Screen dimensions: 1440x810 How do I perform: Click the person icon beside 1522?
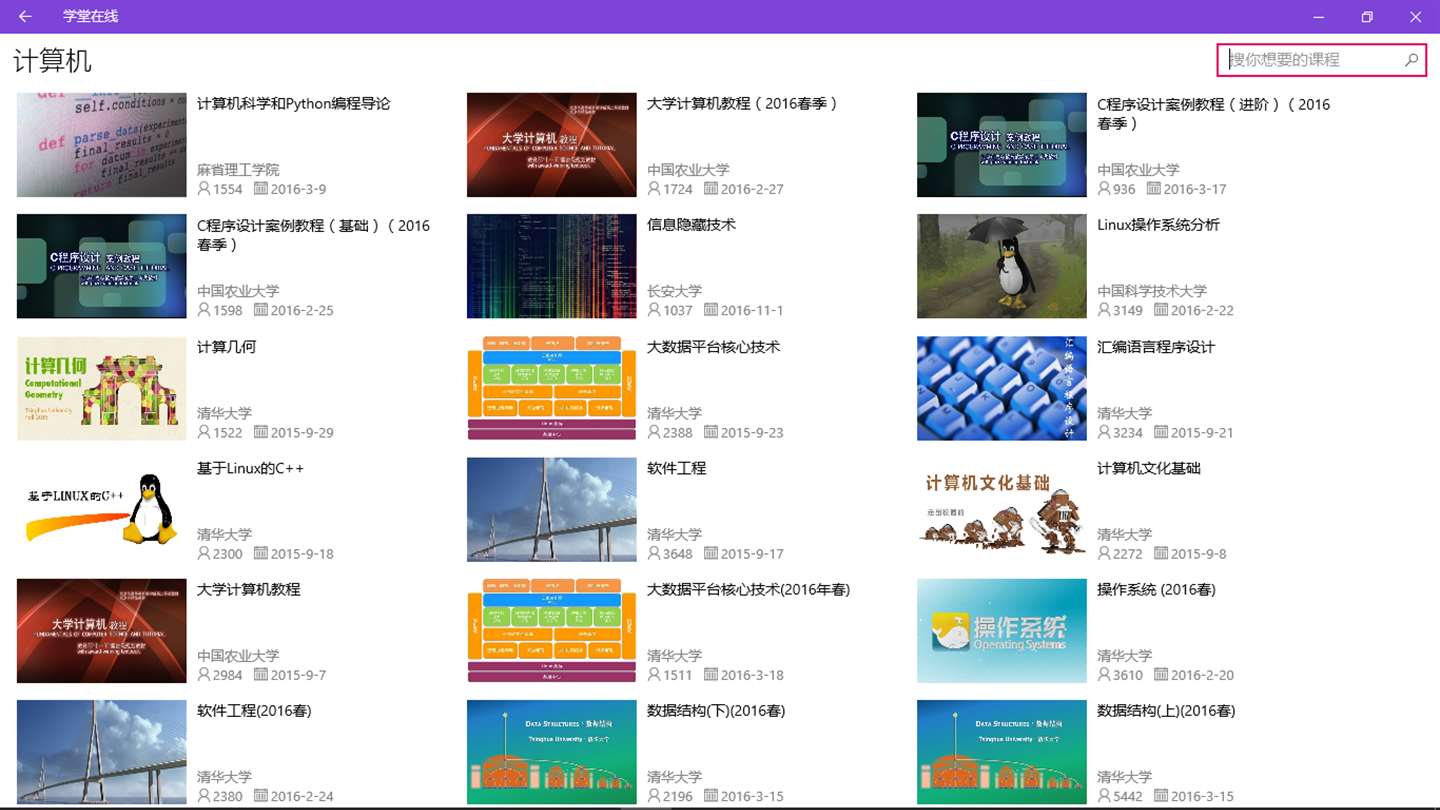204,432
